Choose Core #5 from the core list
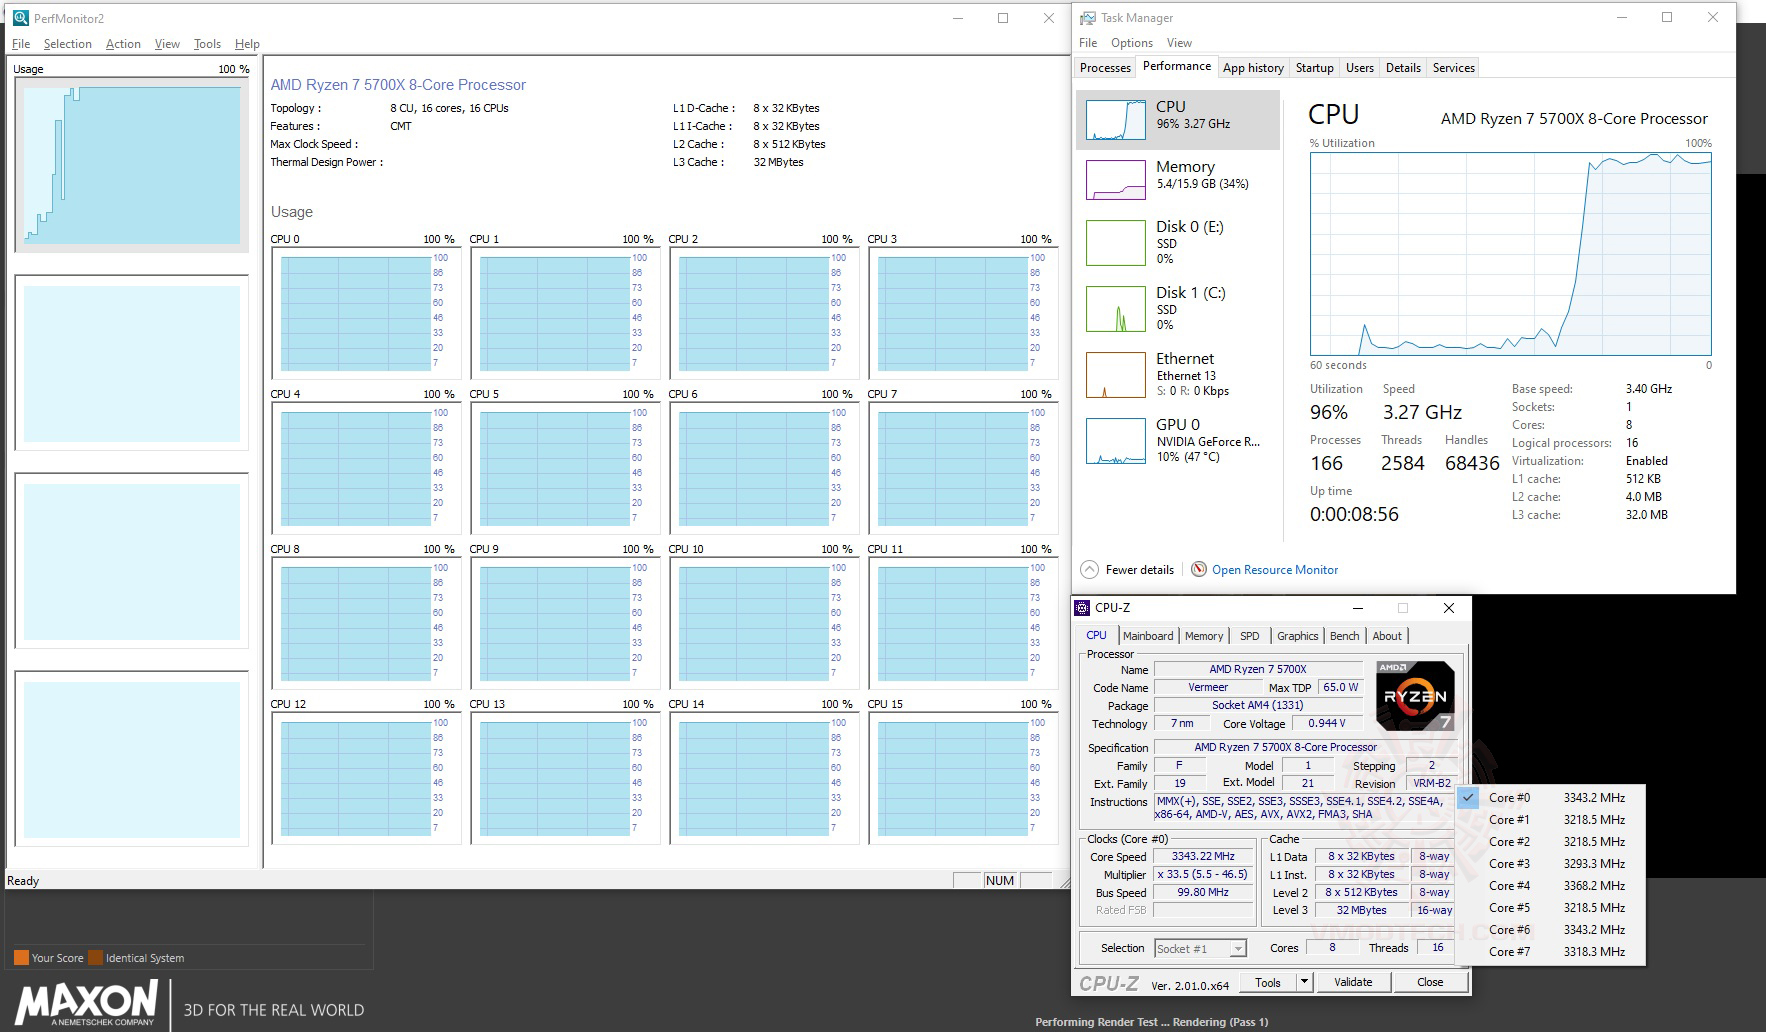Viewport: 1766px width, 1032px height. pos(1551,908)
